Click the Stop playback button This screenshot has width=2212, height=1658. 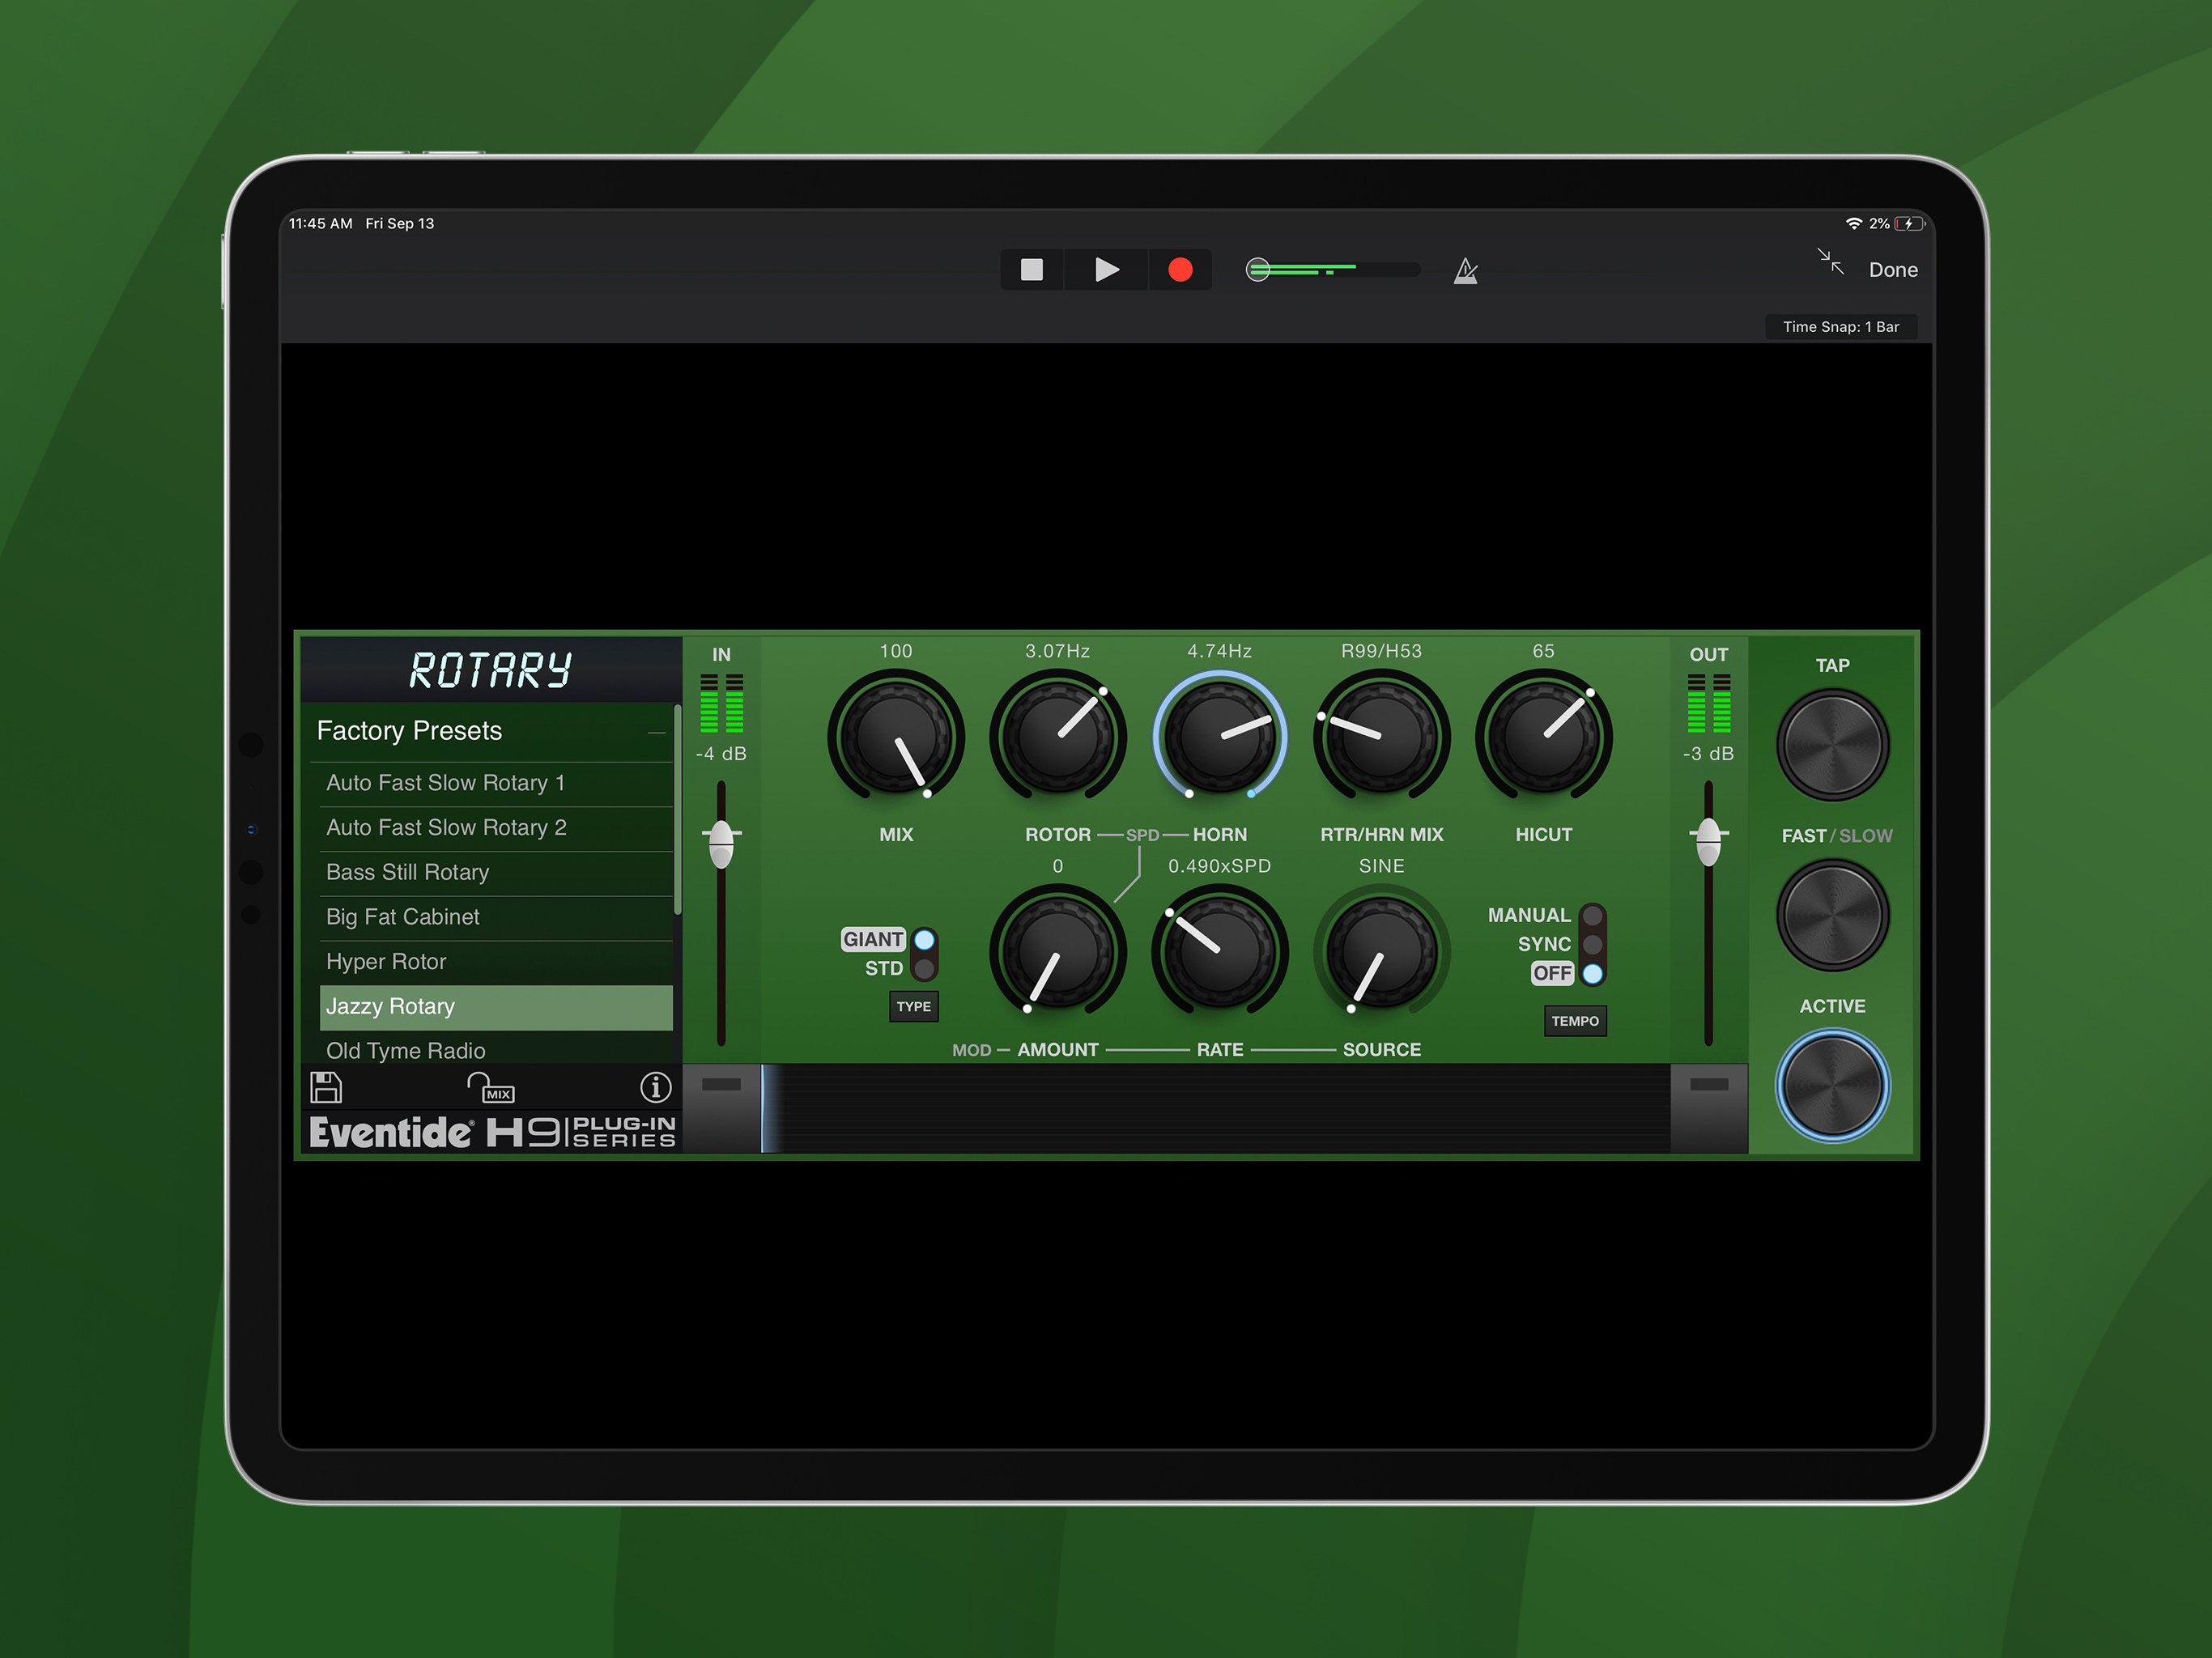[x=1031, y=270]
